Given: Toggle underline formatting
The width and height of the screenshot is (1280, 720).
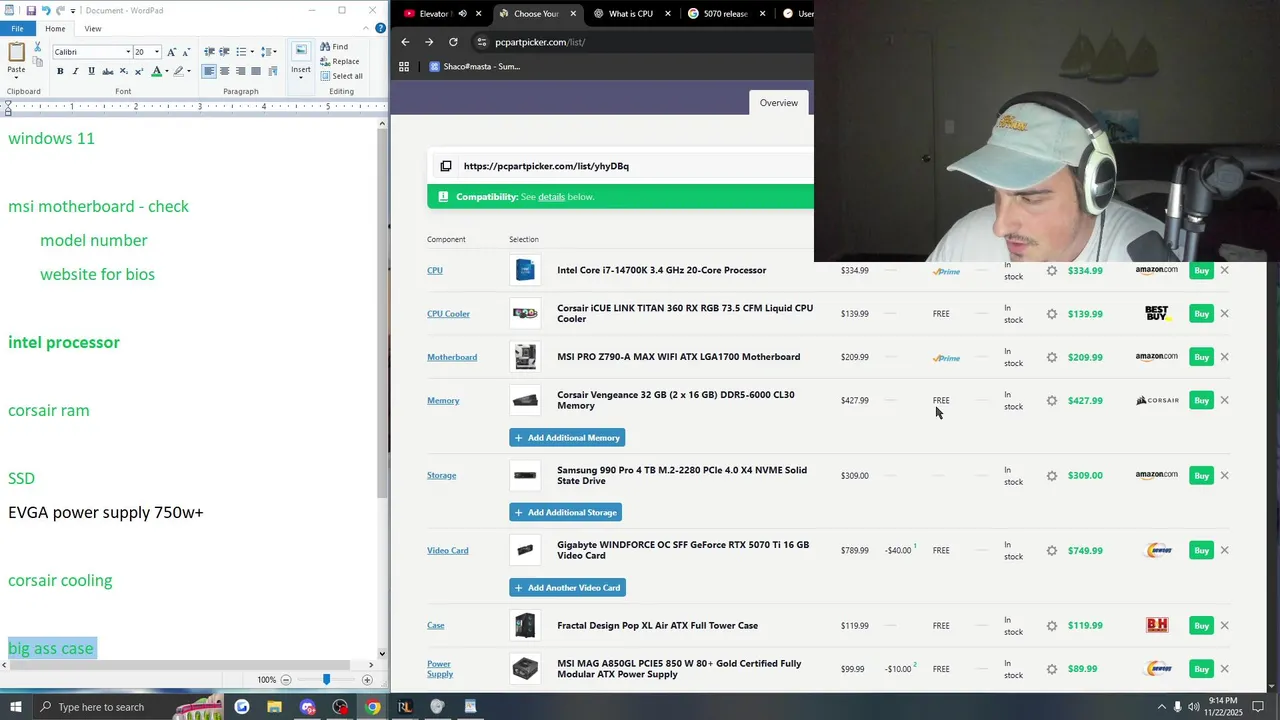Looking at the screenshot, I should tap(92, 71).
